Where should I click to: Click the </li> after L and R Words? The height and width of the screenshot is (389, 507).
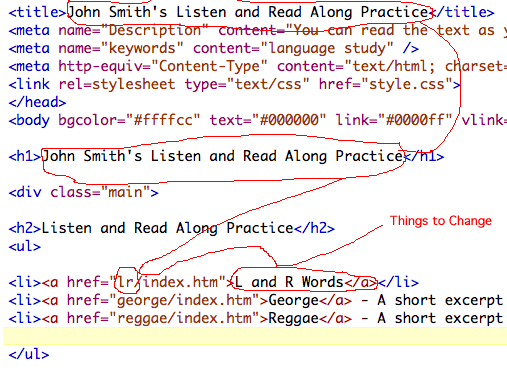(x=398, y=283)
